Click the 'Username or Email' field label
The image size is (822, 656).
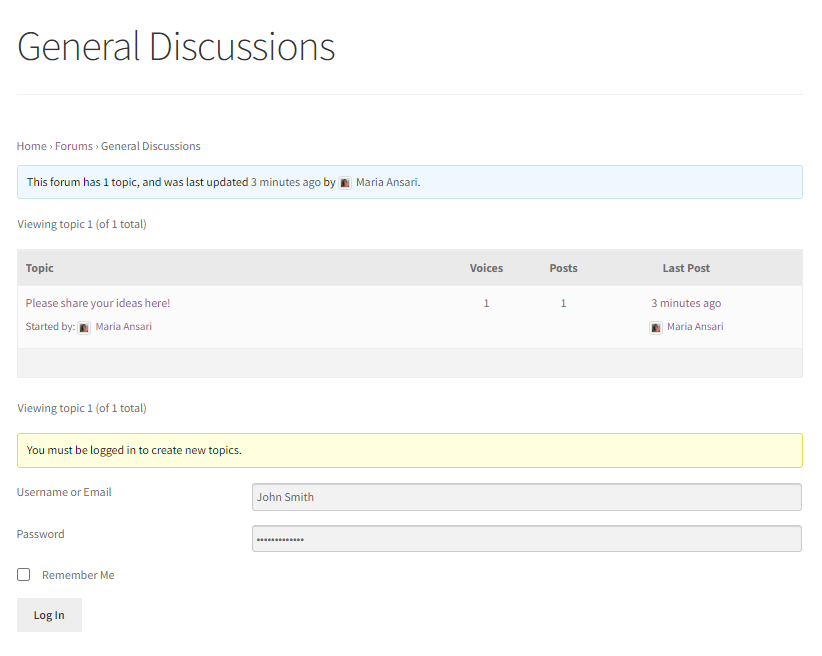(x=64, y=492)
